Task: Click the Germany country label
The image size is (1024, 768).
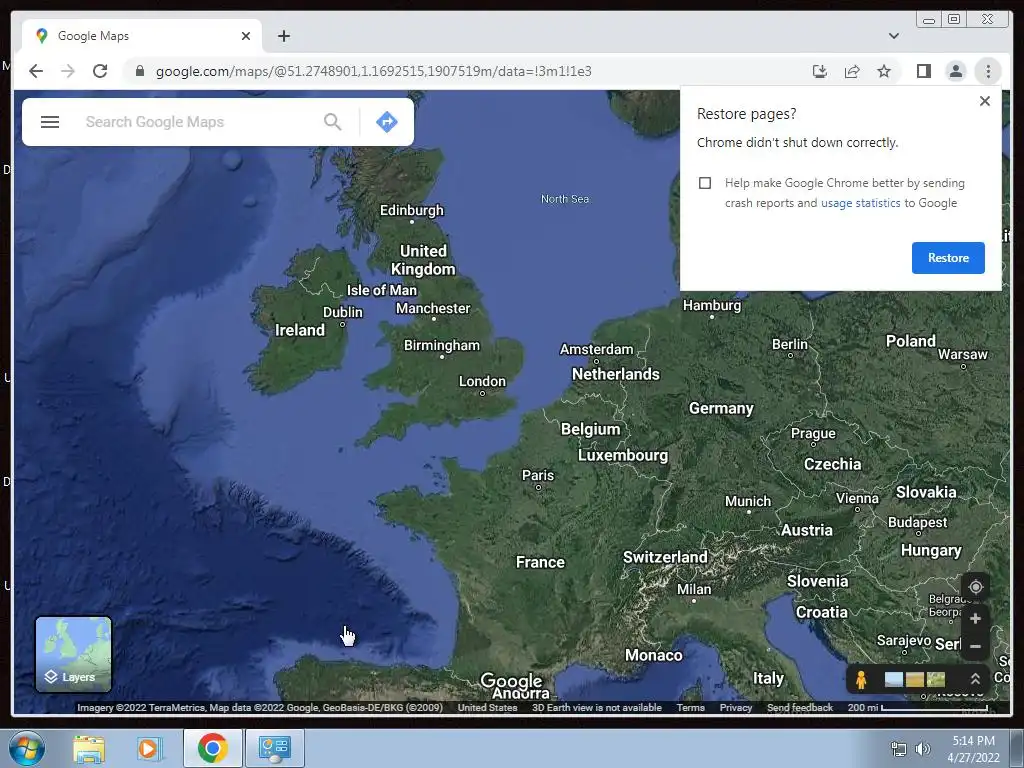Action: (x=721, y=408)
